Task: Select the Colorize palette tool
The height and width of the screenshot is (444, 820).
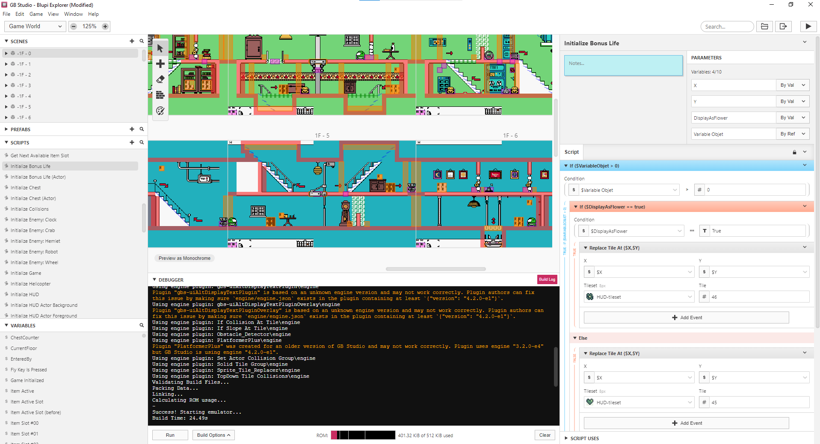Action: (x=160, y=110)
